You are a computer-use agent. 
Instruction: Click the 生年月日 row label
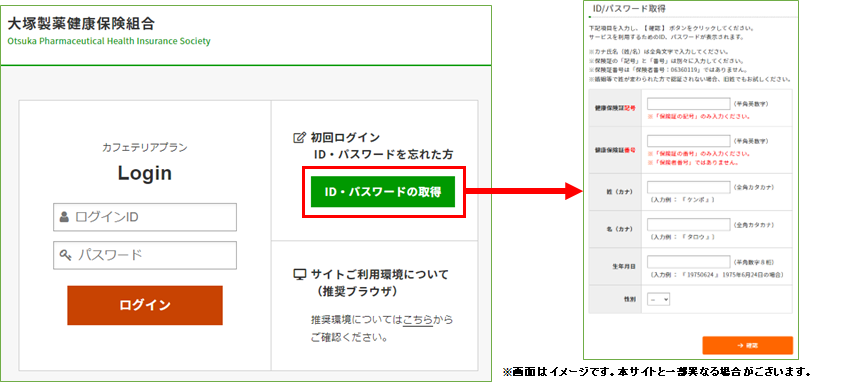(x=625, y=266)
